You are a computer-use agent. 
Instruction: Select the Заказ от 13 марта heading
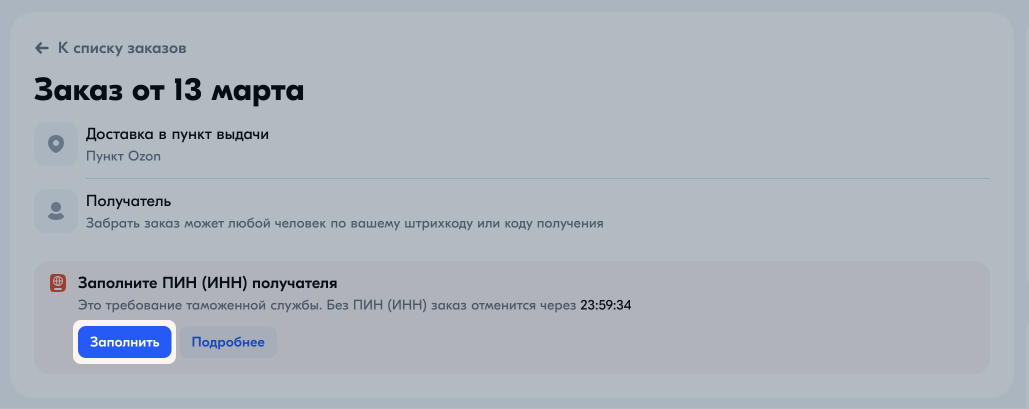click(x=169, y=91)
